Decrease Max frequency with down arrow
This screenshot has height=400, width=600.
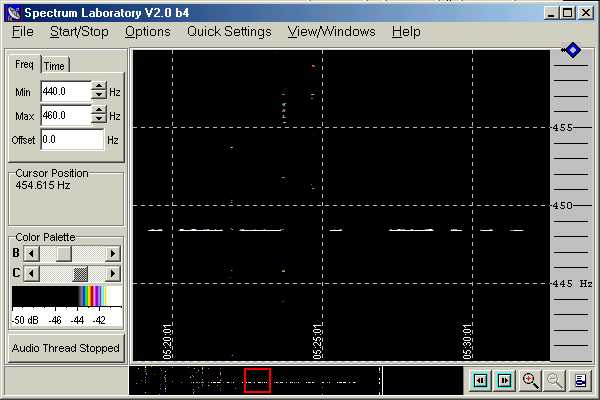[x=99, y=119]
